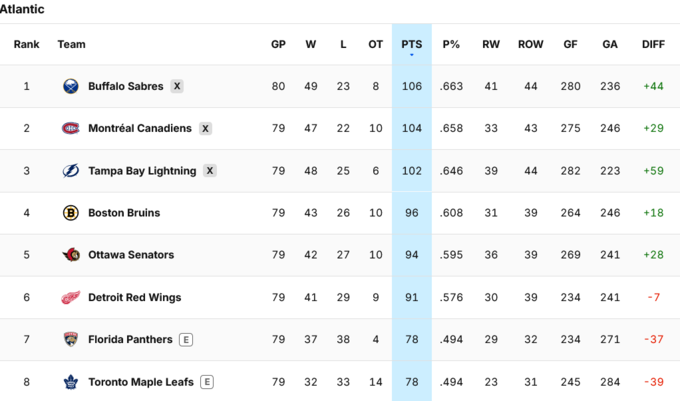The image size is (680, 401).
Task: Click the GF column header
Action: tap(570, 44)
